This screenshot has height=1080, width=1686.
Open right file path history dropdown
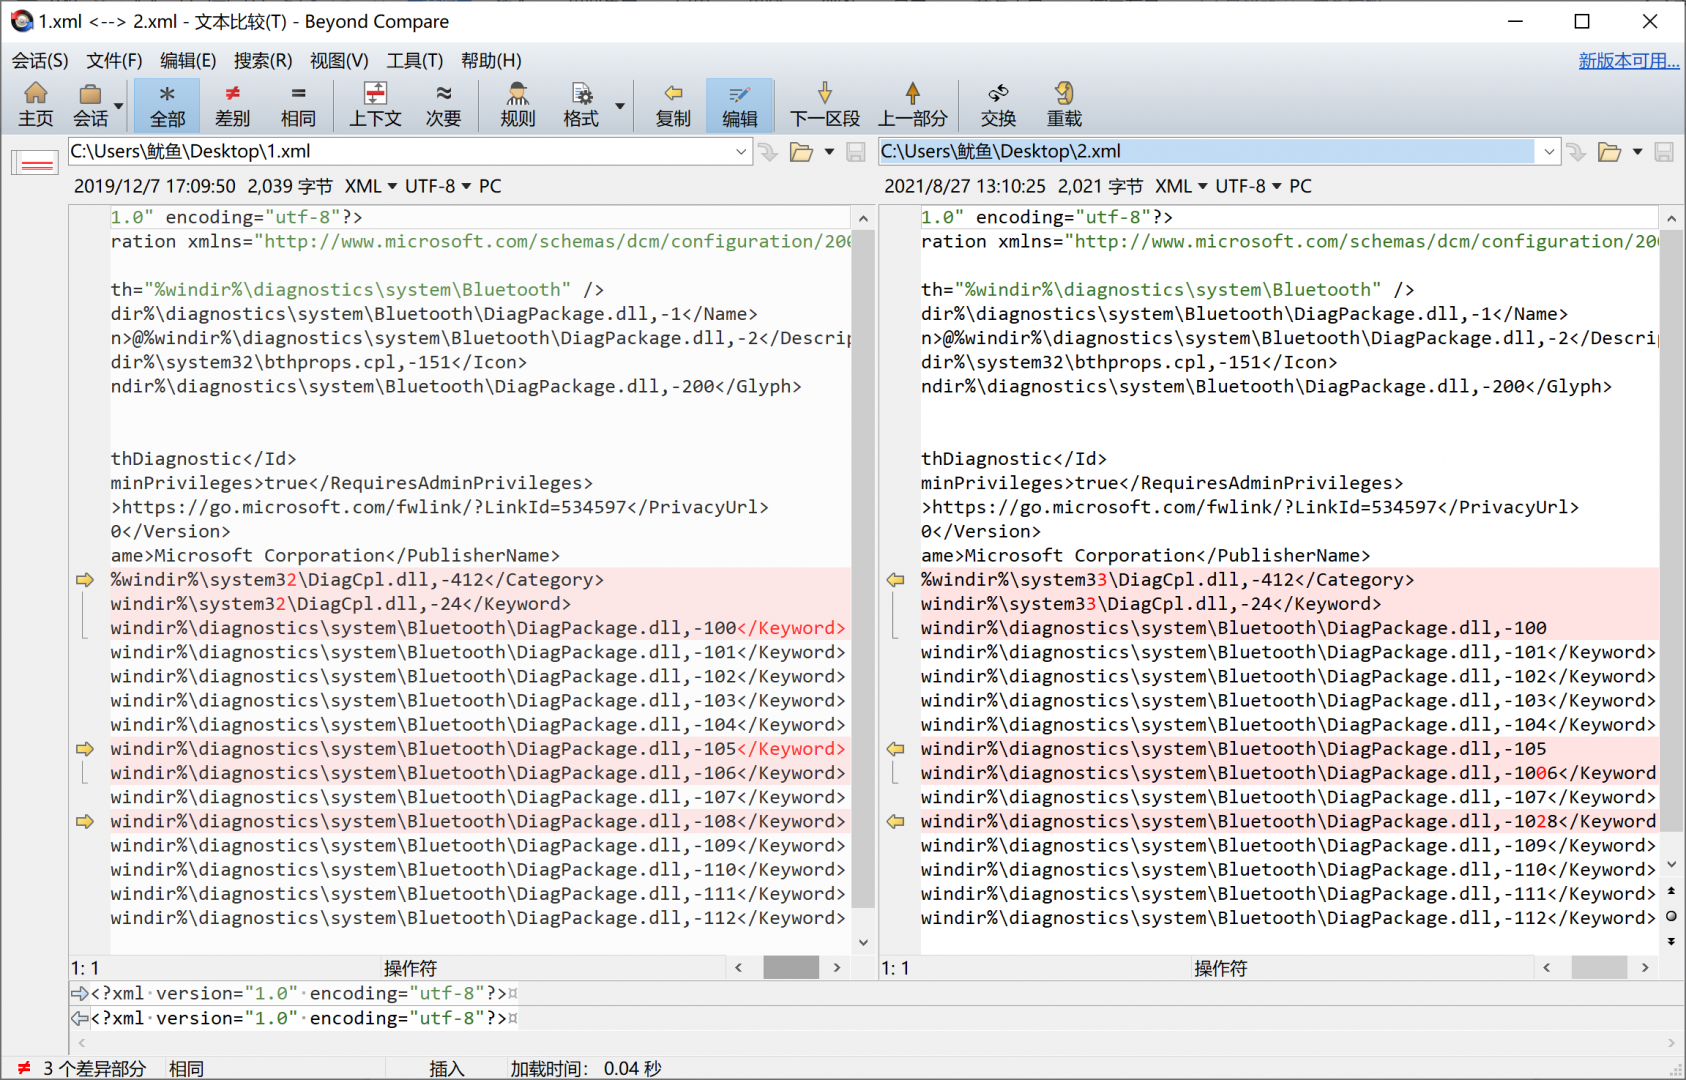pos(1549,152)
